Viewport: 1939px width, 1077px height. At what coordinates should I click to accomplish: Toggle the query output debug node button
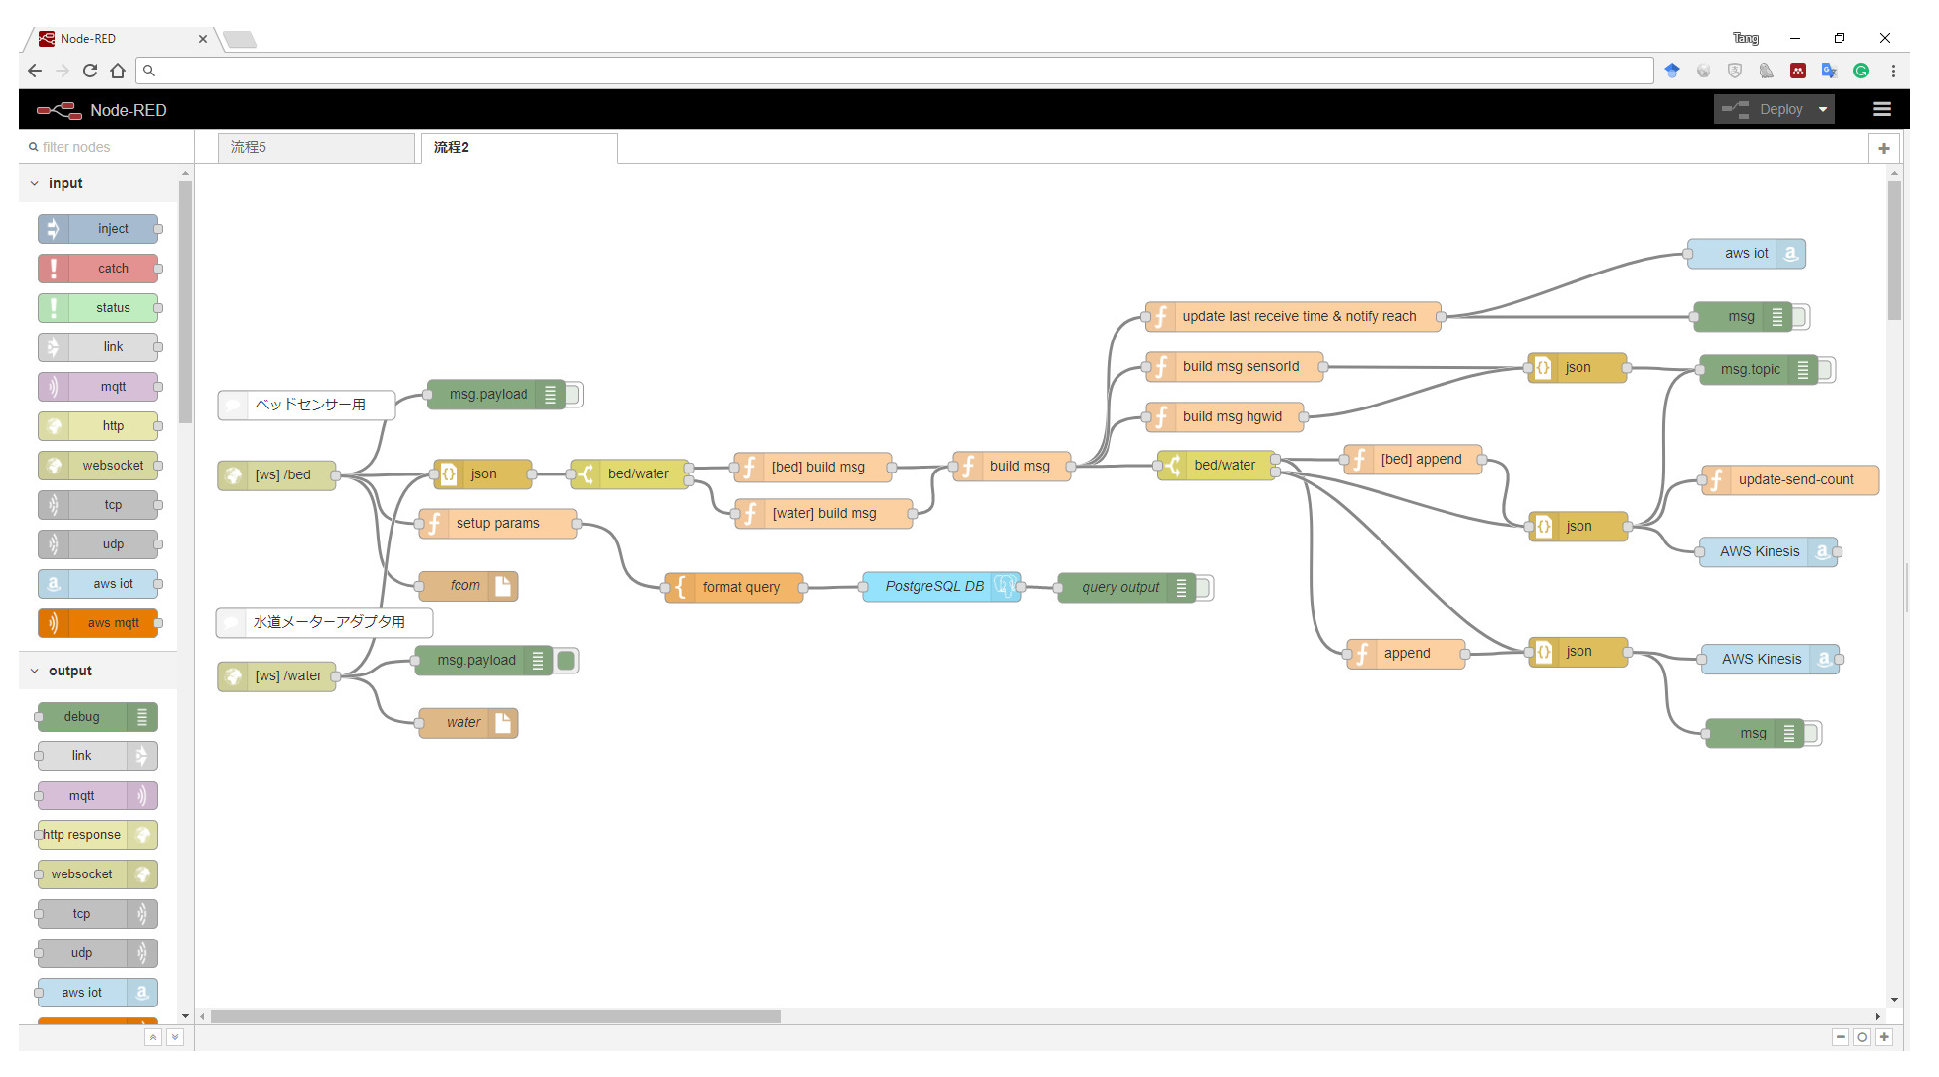[x=1204, y=588]
